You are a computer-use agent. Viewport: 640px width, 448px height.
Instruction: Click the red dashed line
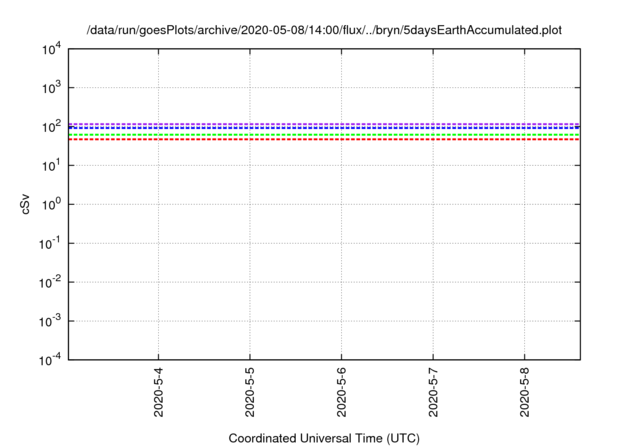[324, 140]
